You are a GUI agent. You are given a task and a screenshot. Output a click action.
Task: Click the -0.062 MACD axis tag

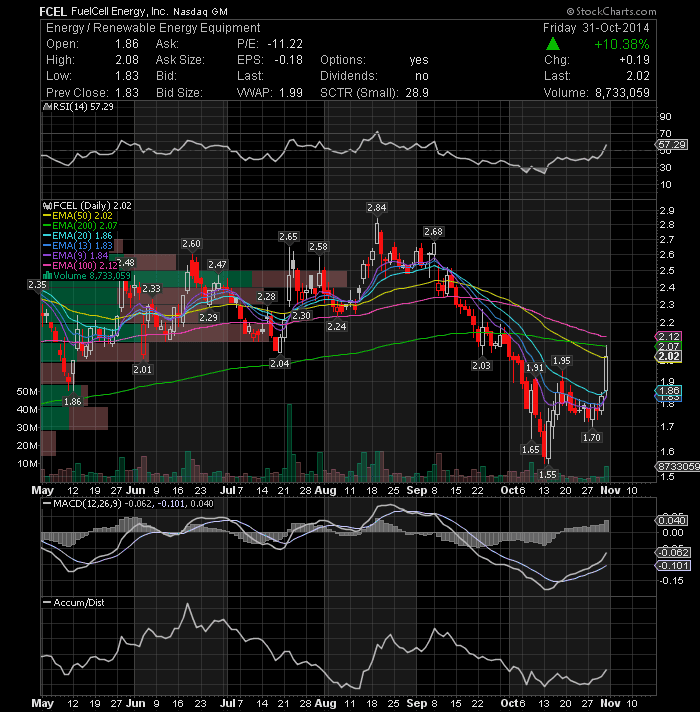673,553
